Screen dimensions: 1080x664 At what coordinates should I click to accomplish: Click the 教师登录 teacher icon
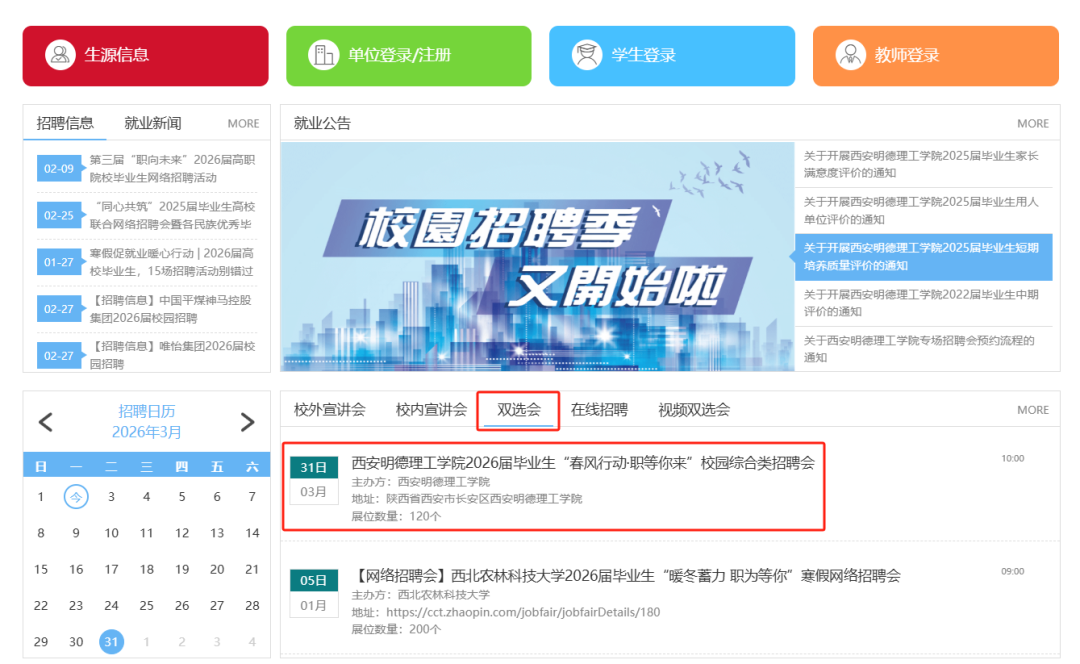click(850, 55)
